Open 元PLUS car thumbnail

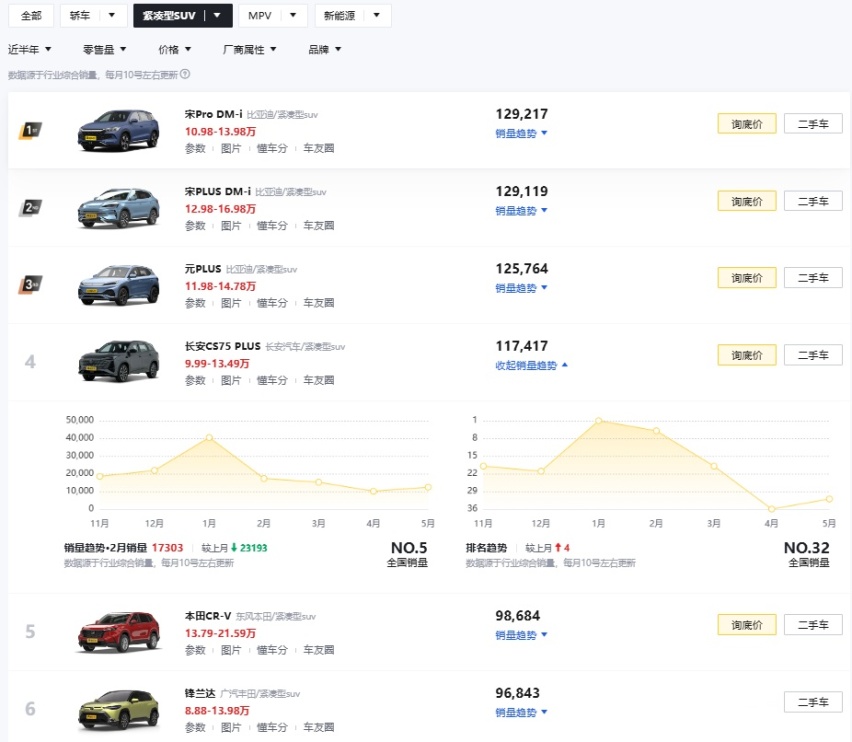(x=118, y=285)
